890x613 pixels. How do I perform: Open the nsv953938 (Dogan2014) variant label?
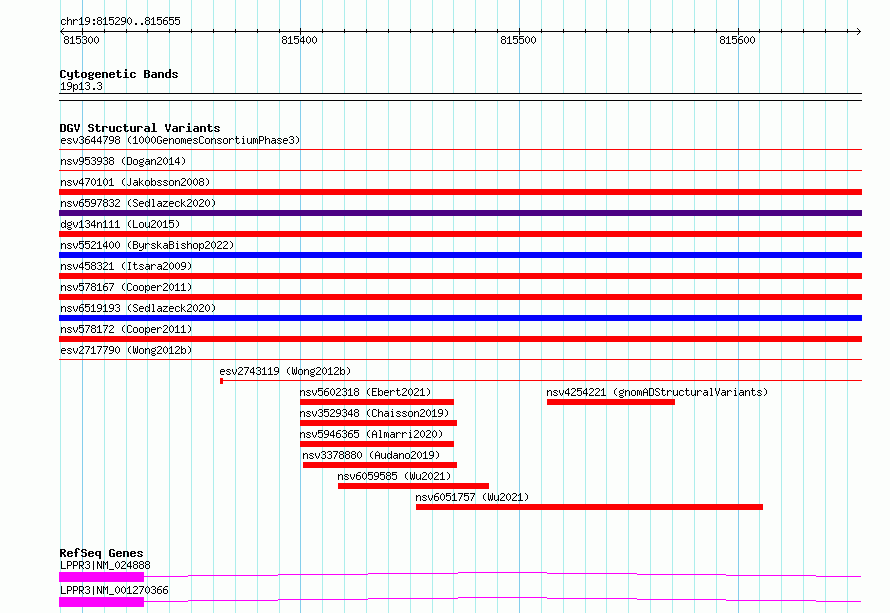click(123, 161)
